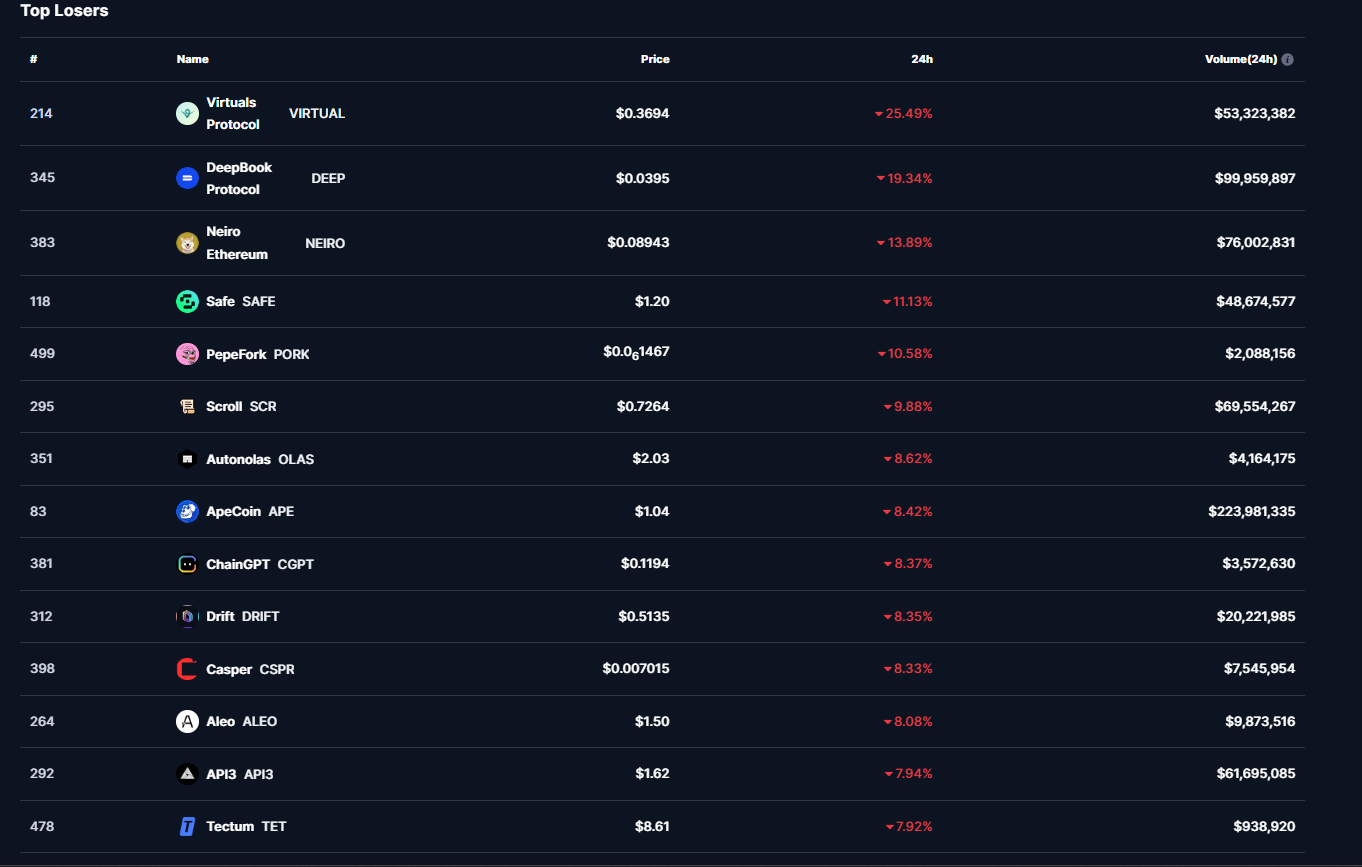Click the DeepBook Protocol coin icon
1362x867 pixels.
click(187, 178)
